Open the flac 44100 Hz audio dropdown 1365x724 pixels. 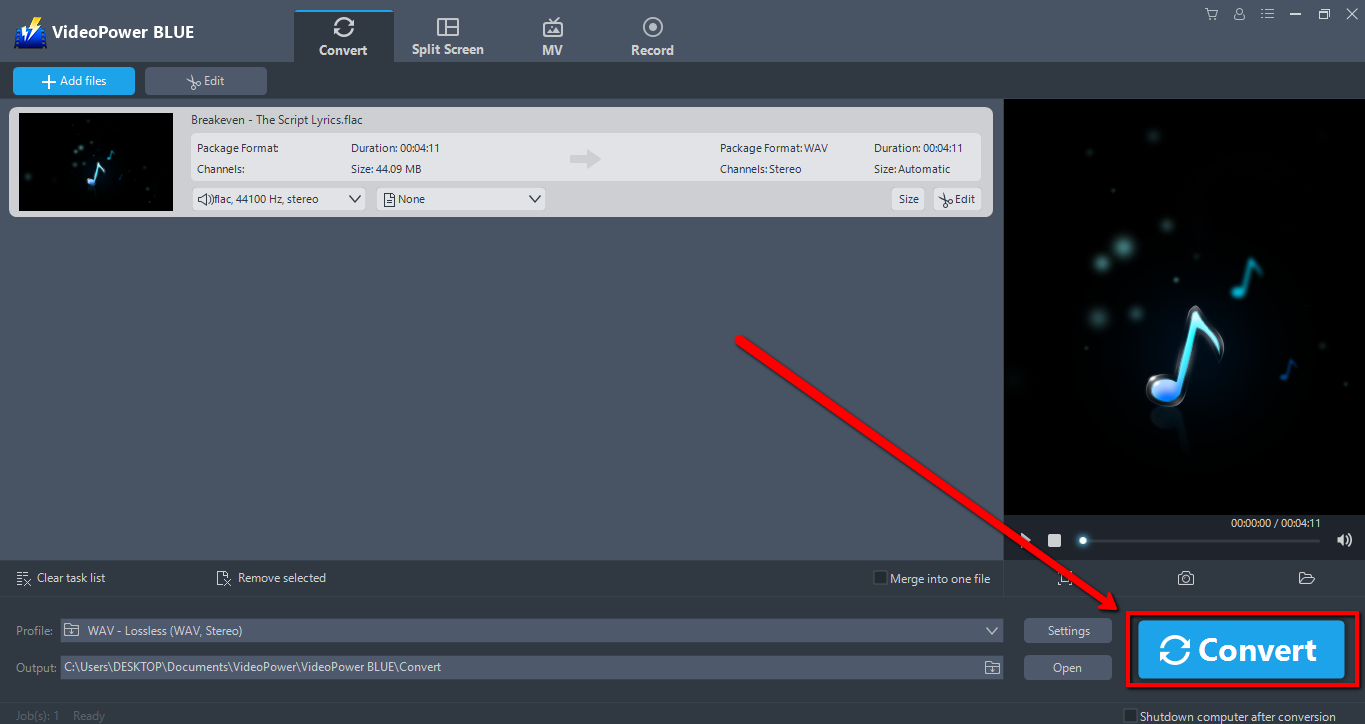click(x=278, y=198)
